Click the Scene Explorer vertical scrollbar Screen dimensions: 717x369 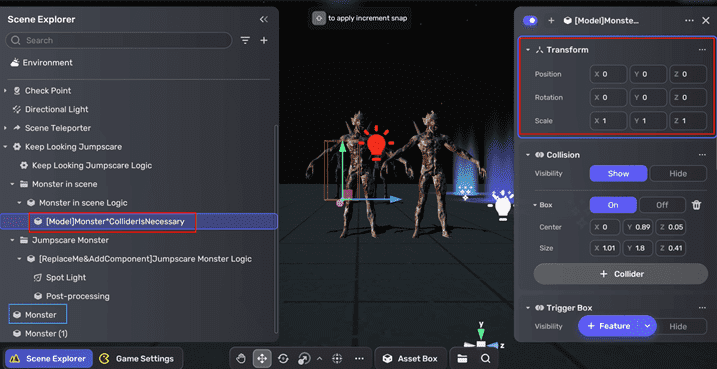point(275,229)
